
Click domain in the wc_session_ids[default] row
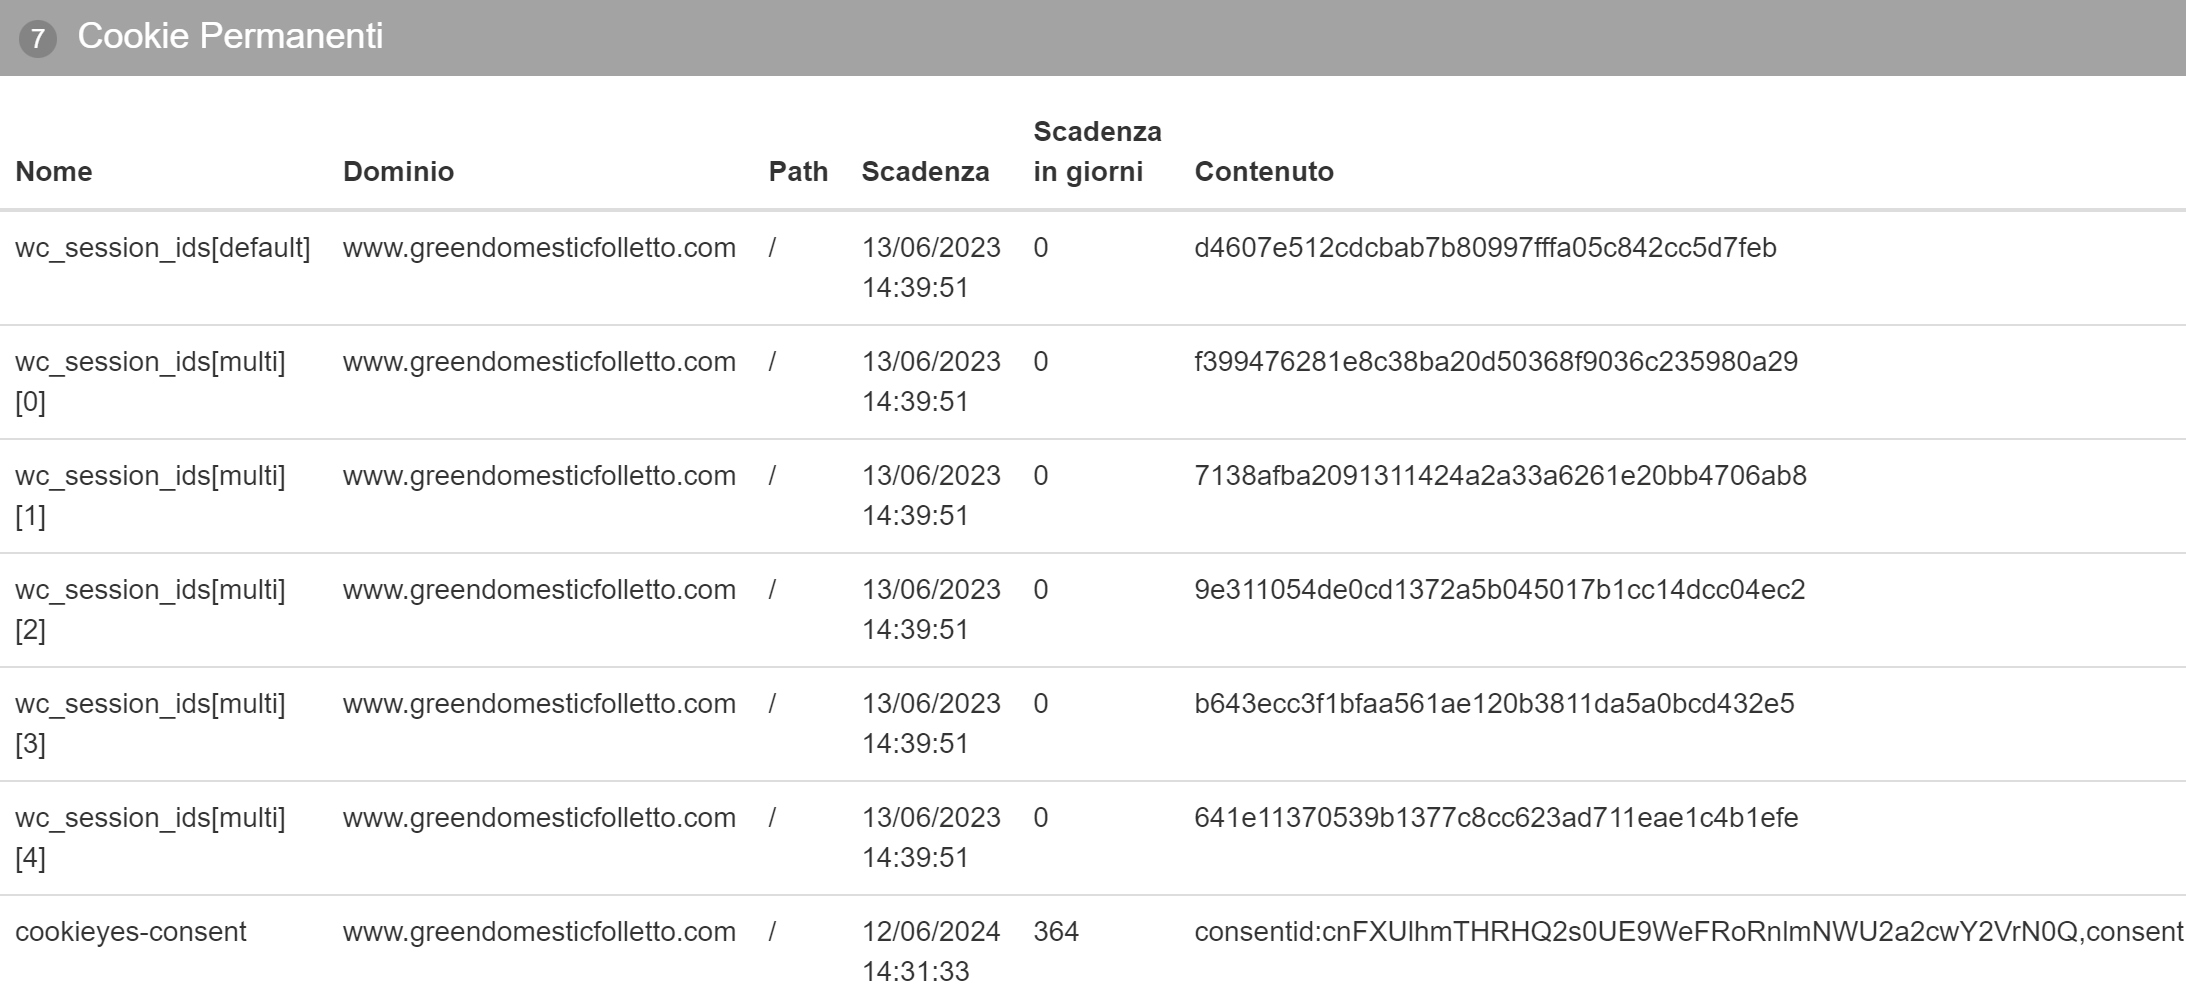click(539, 248)
